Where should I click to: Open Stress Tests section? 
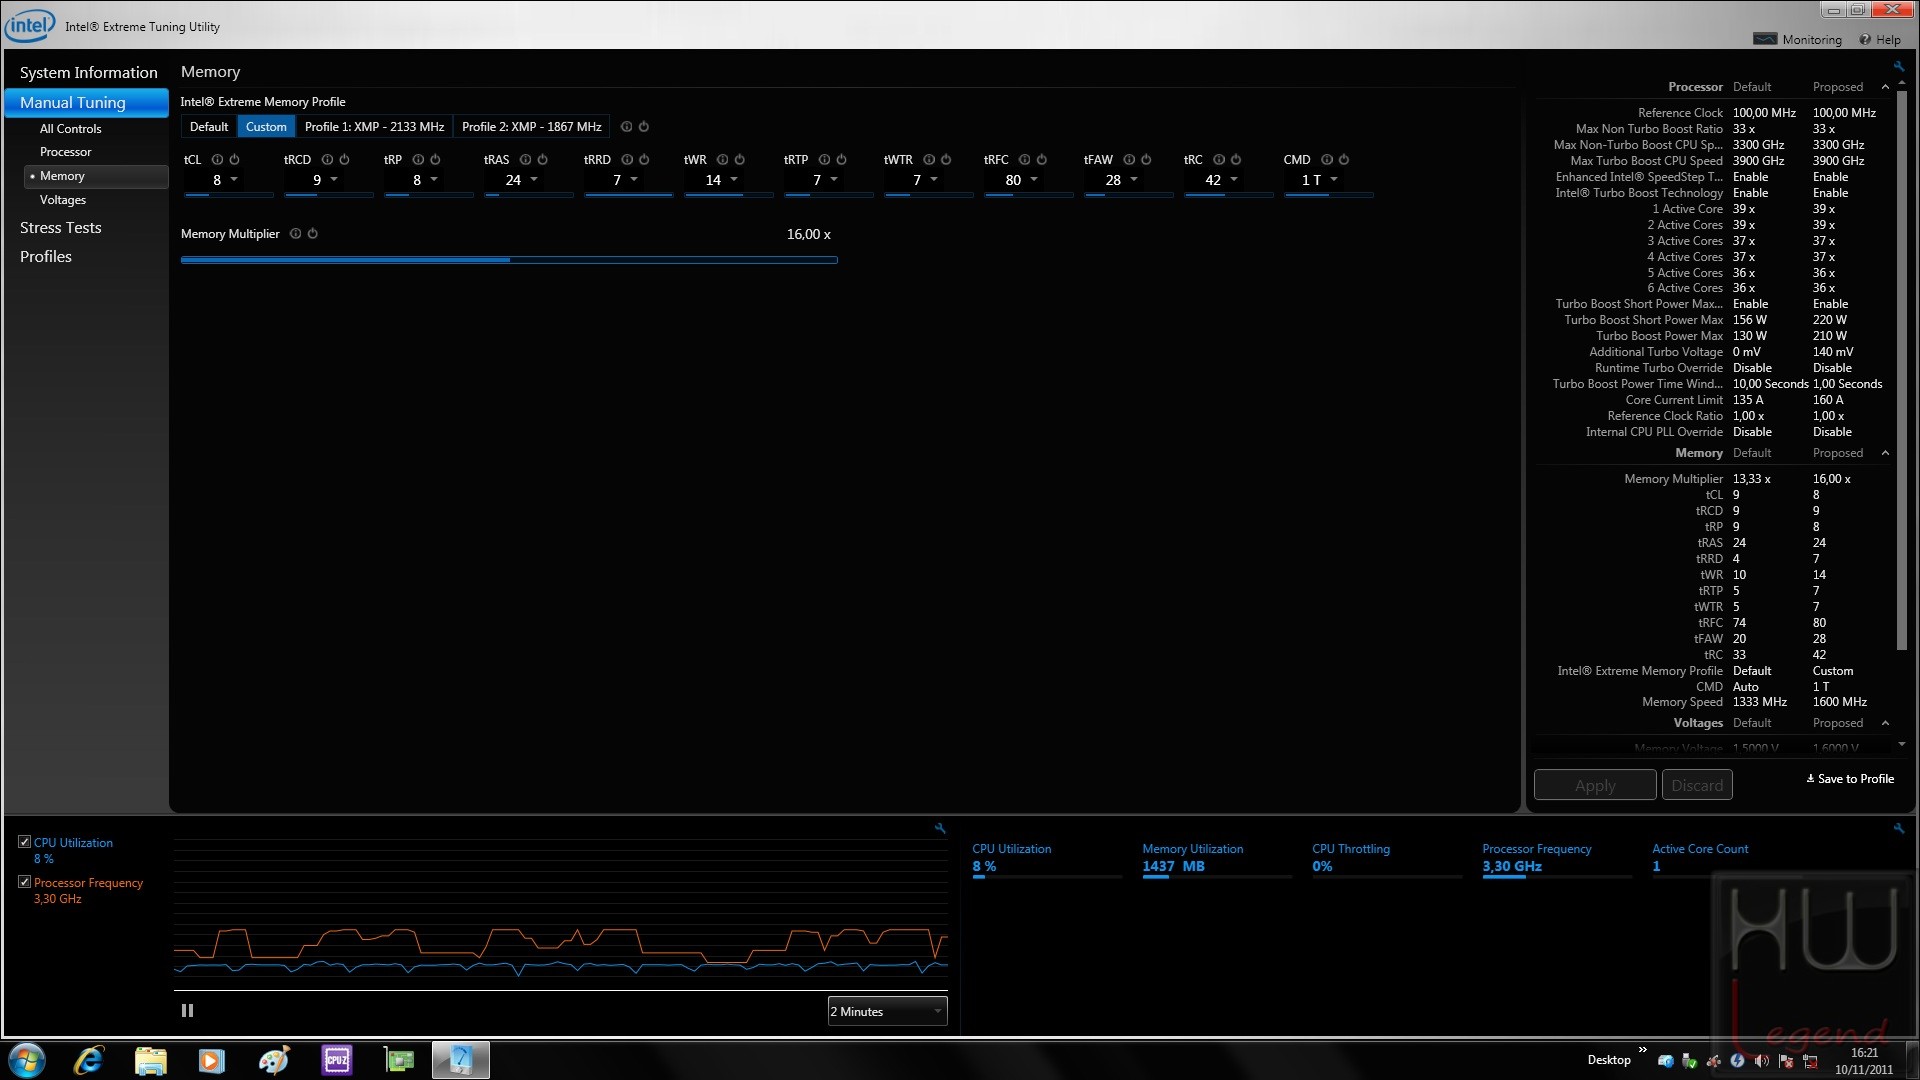tap(61, 228)
